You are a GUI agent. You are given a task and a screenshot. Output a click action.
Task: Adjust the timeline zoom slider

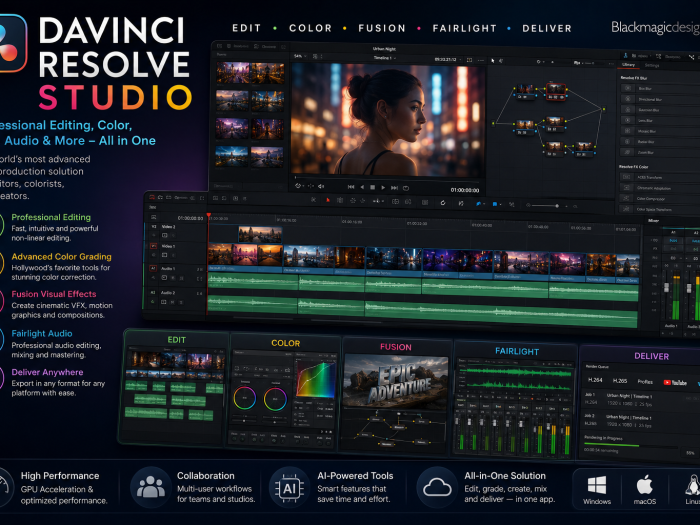[544, 205]
